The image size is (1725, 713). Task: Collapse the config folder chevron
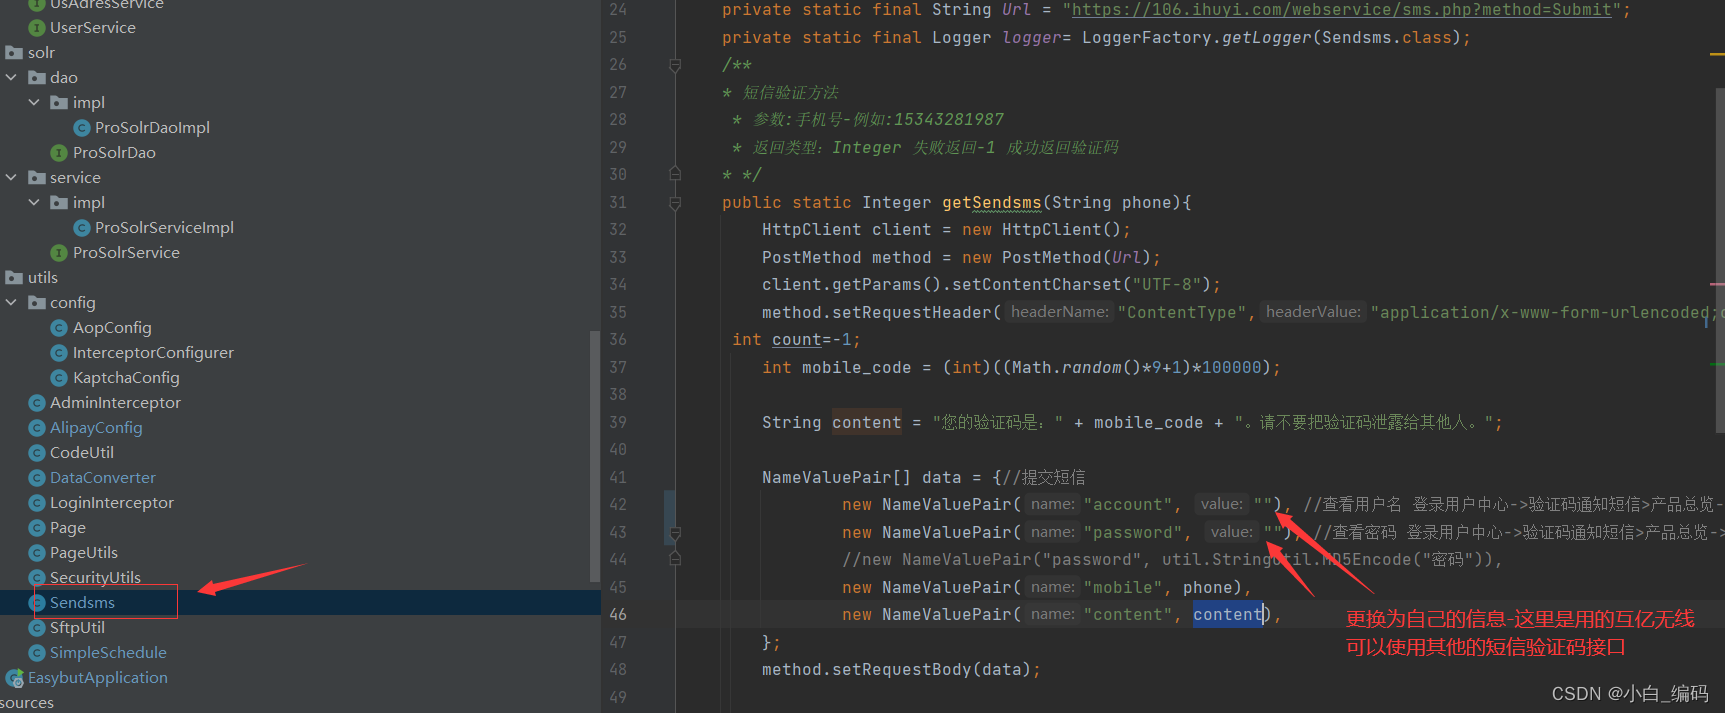pos(11,302)
